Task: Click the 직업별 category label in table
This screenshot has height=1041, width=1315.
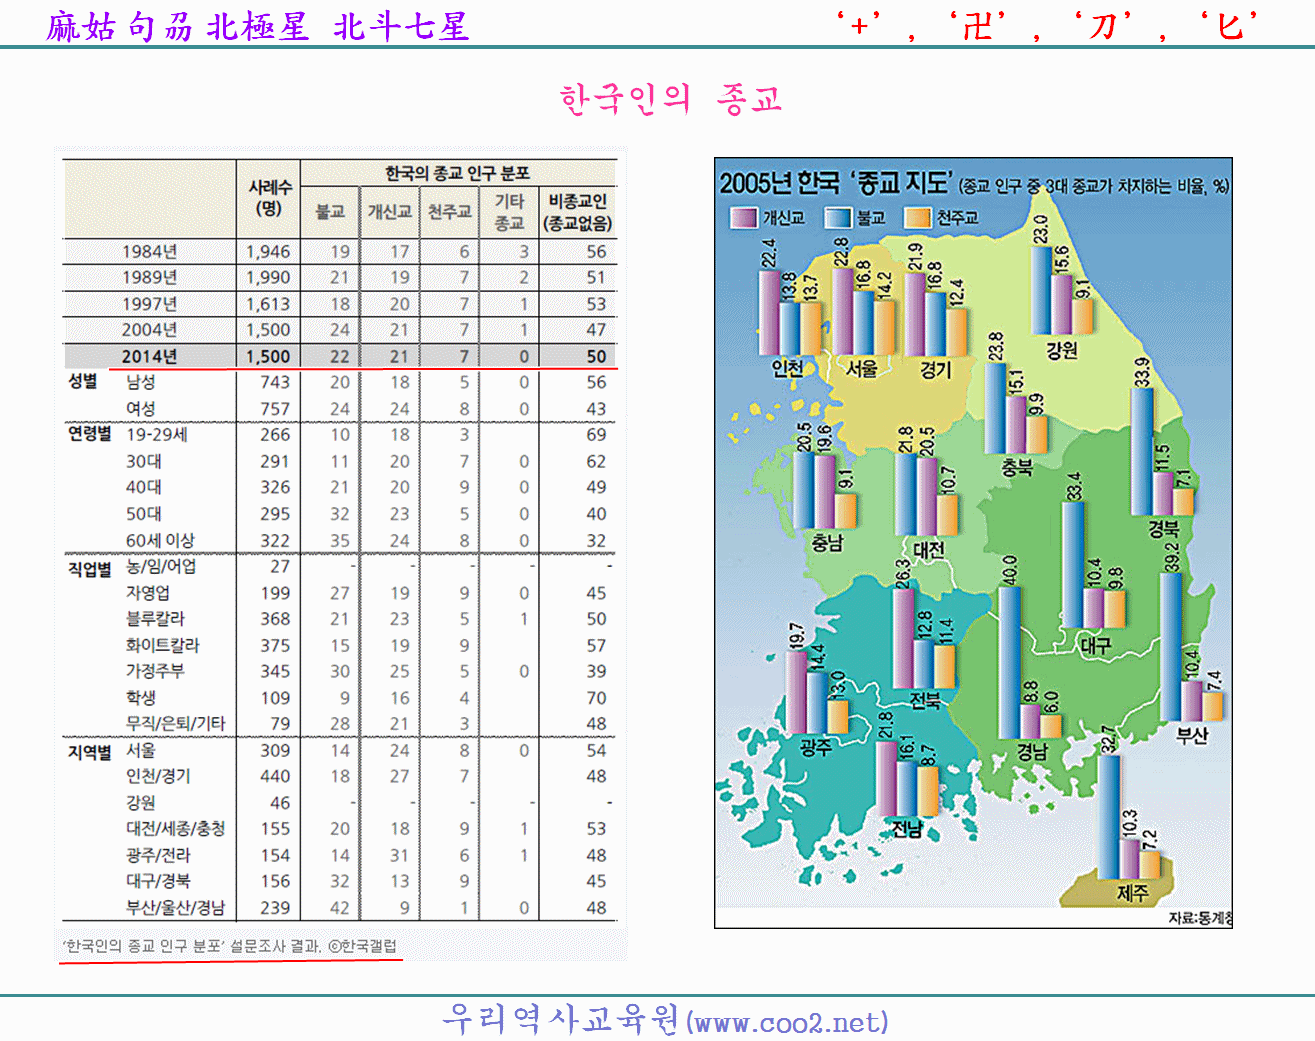Action: 89,568
